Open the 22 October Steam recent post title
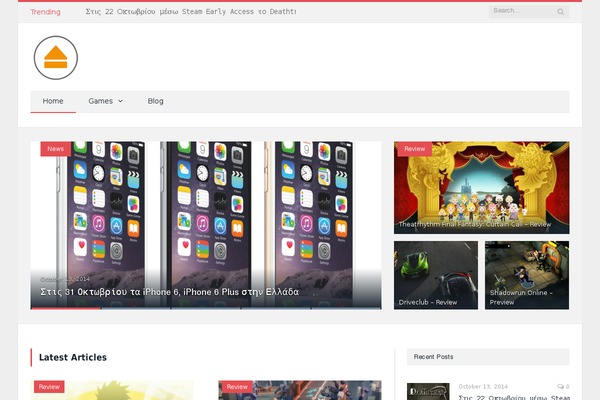 click(514, 397)
